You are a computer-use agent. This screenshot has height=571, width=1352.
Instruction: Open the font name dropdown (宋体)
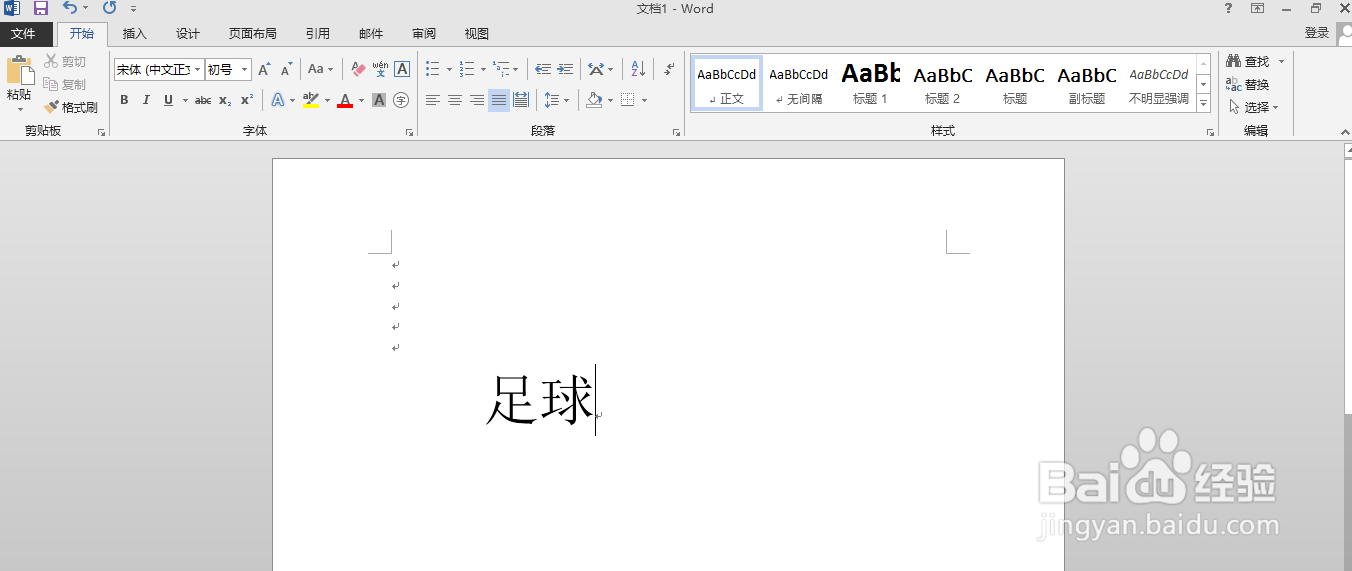coord(198,70)
